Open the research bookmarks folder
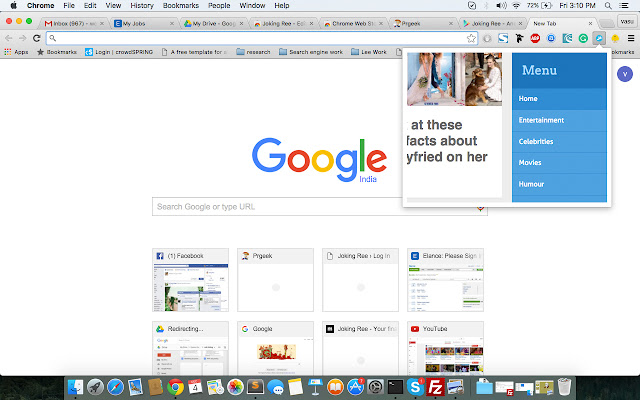Screen dimensions: 640x400 click(253, 52)
